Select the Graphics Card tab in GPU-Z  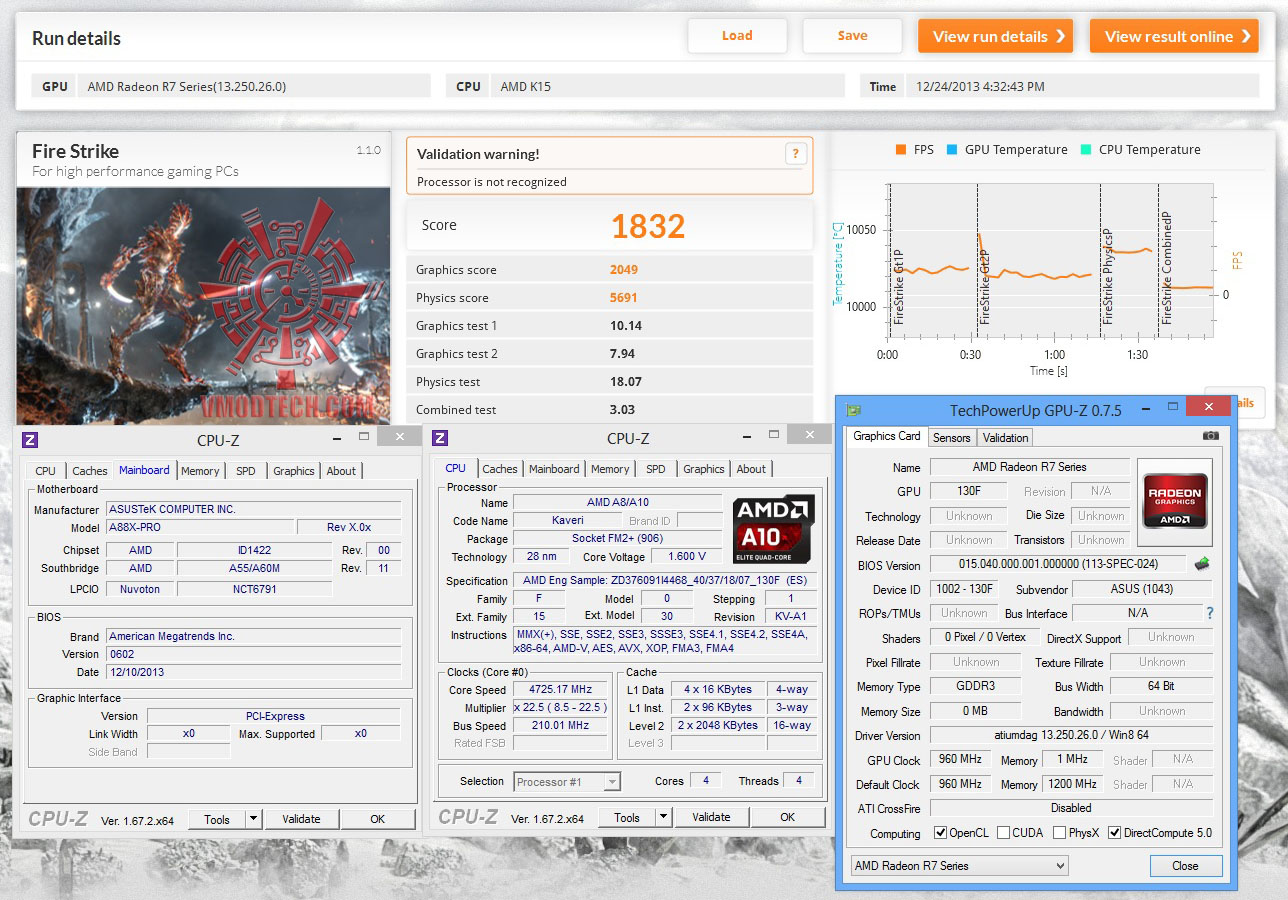[x=886, y=436]
